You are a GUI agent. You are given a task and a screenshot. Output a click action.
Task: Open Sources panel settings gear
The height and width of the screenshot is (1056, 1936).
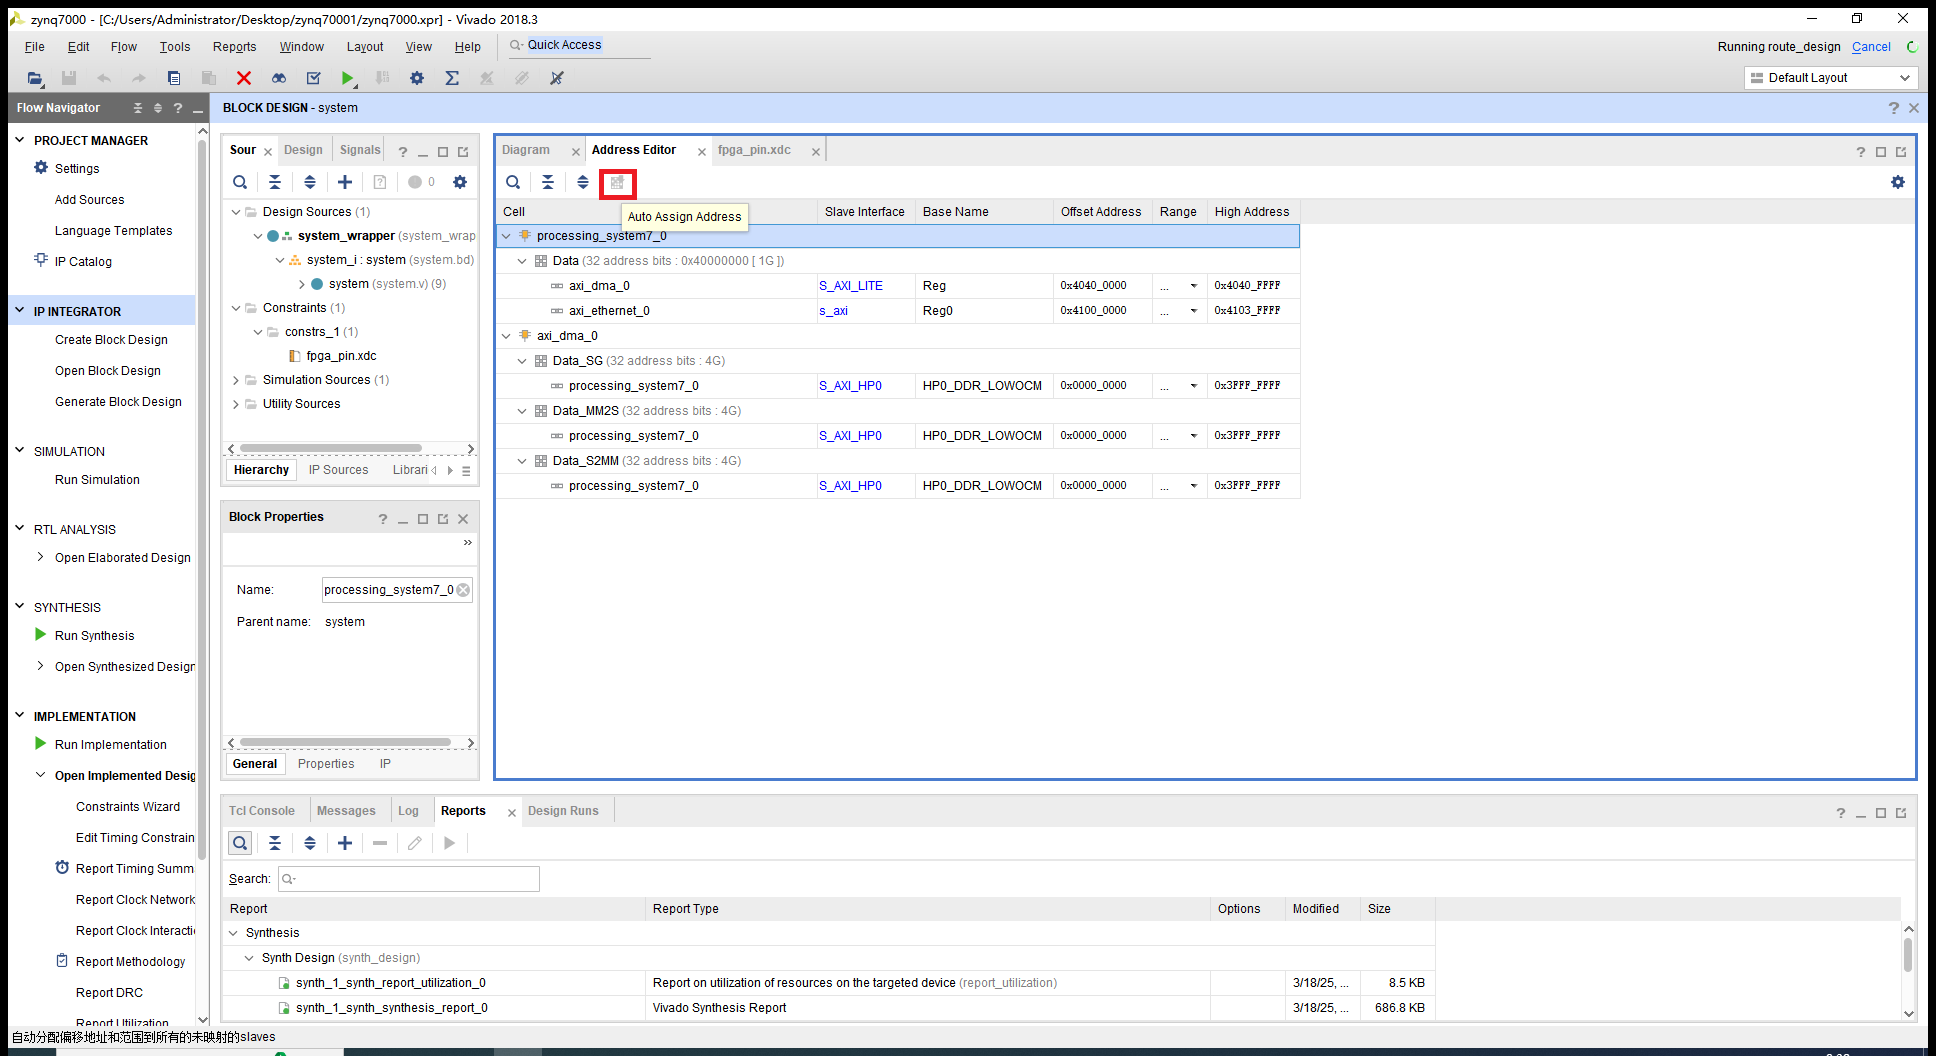click(460, 182)
